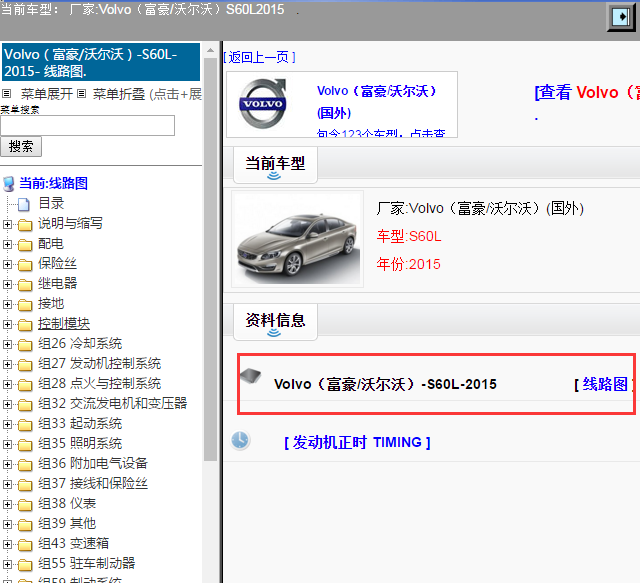Click the folder icon for 组26 冷却系统
640x583 pixels.
click(x=25, y=345)
